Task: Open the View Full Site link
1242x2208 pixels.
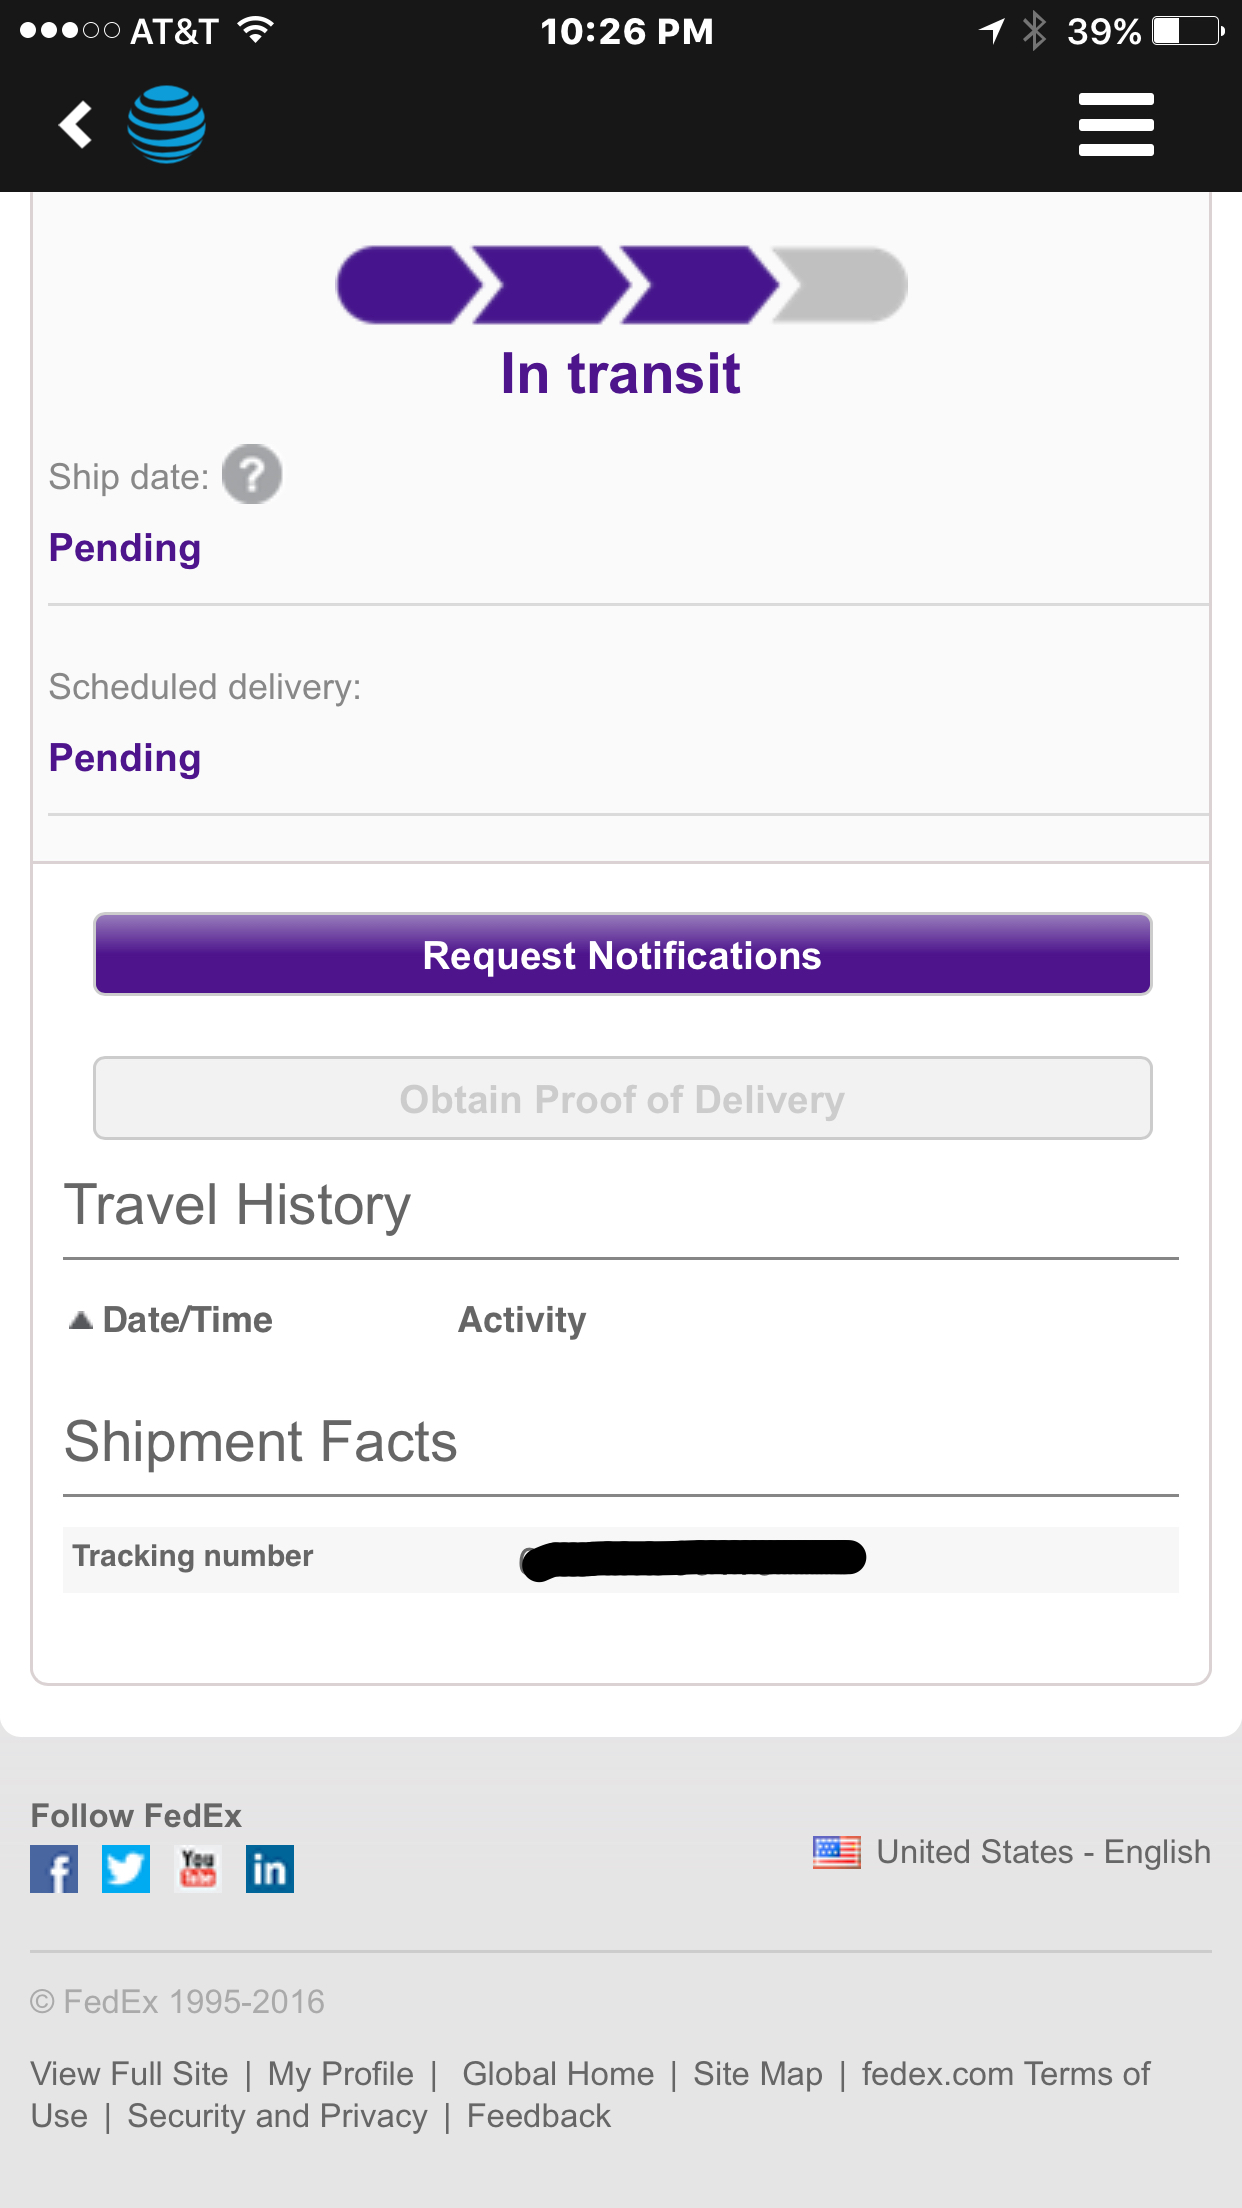Action: tap(130, 2073)
